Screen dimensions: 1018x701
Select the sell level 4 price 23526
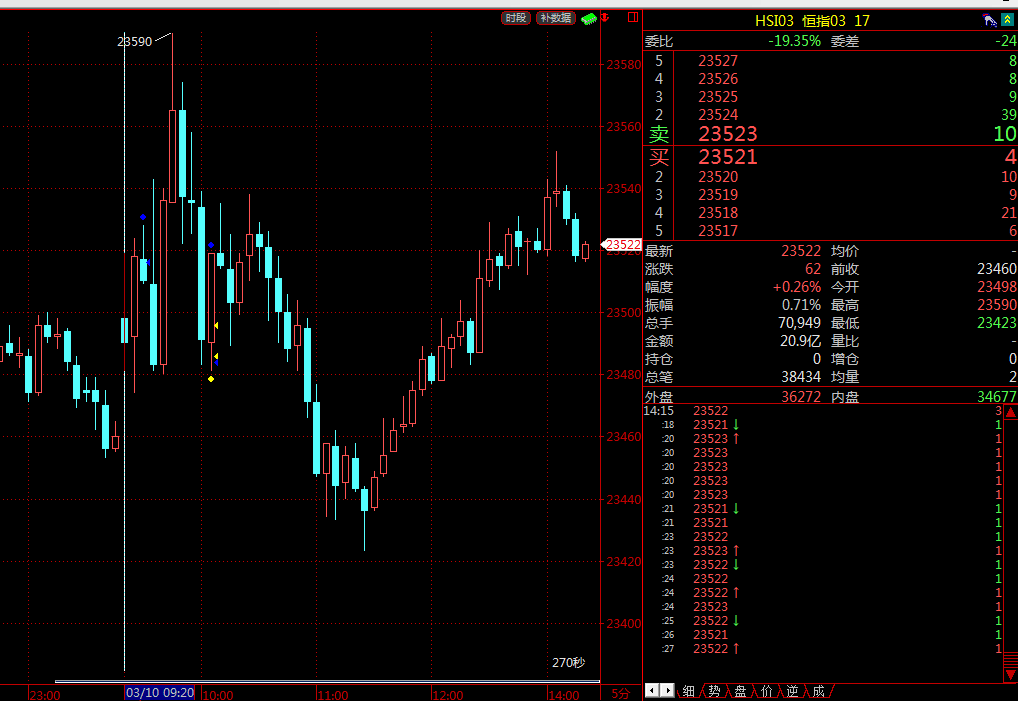coord(718,79)
